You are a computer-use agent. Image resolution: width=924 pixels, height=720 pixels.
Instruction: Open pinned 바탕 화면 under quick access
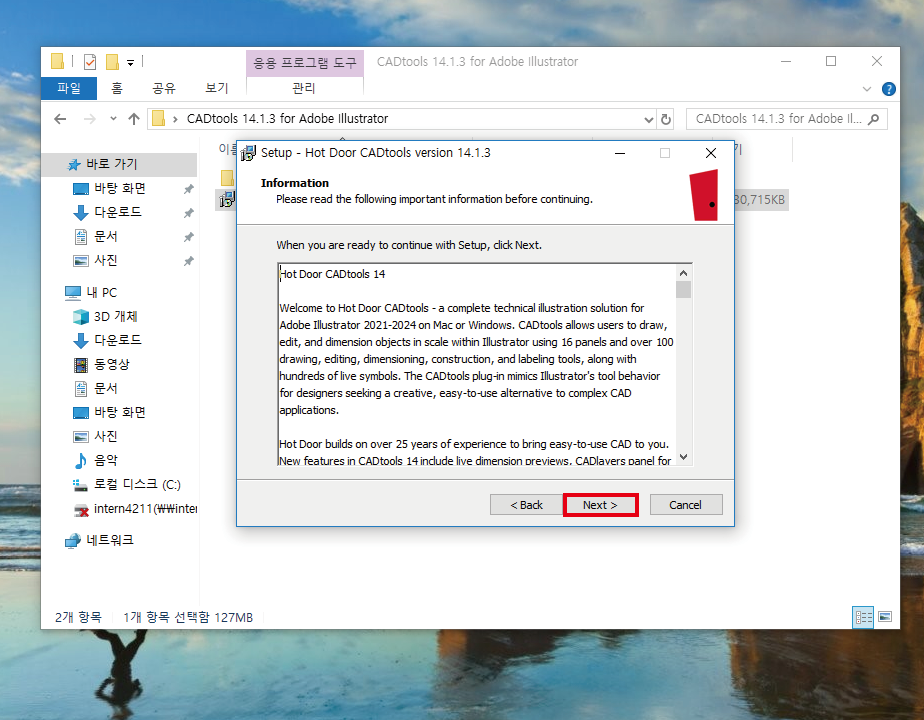coord(120,189)
